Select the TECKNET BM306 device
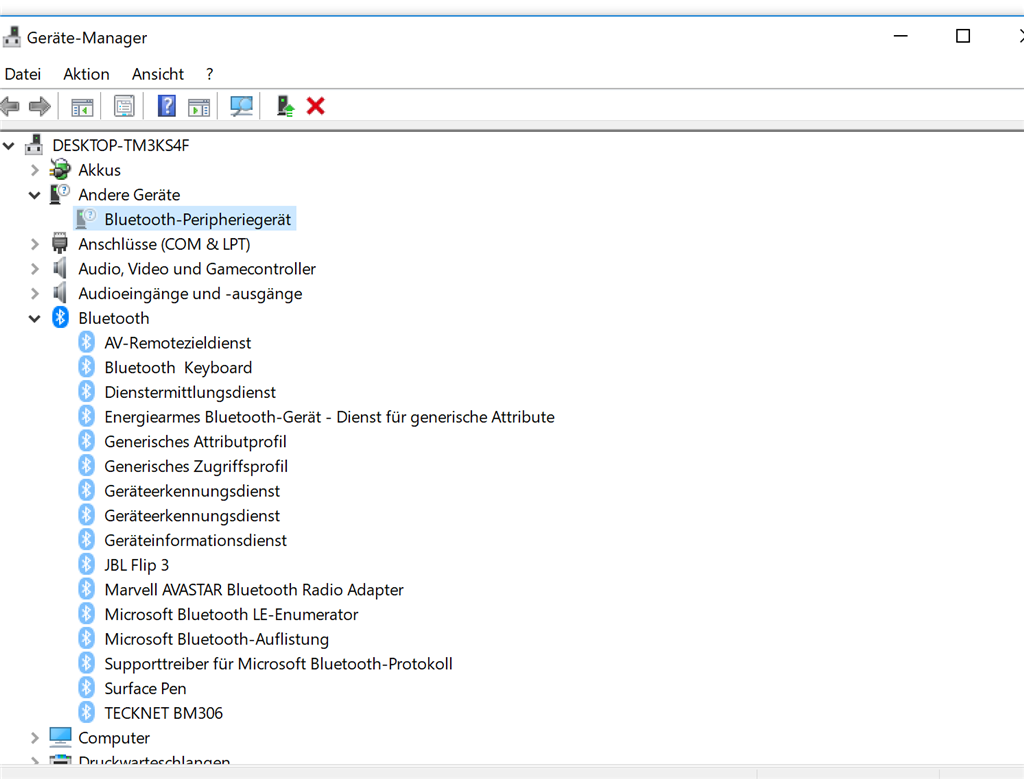 [x=164, y=713]
